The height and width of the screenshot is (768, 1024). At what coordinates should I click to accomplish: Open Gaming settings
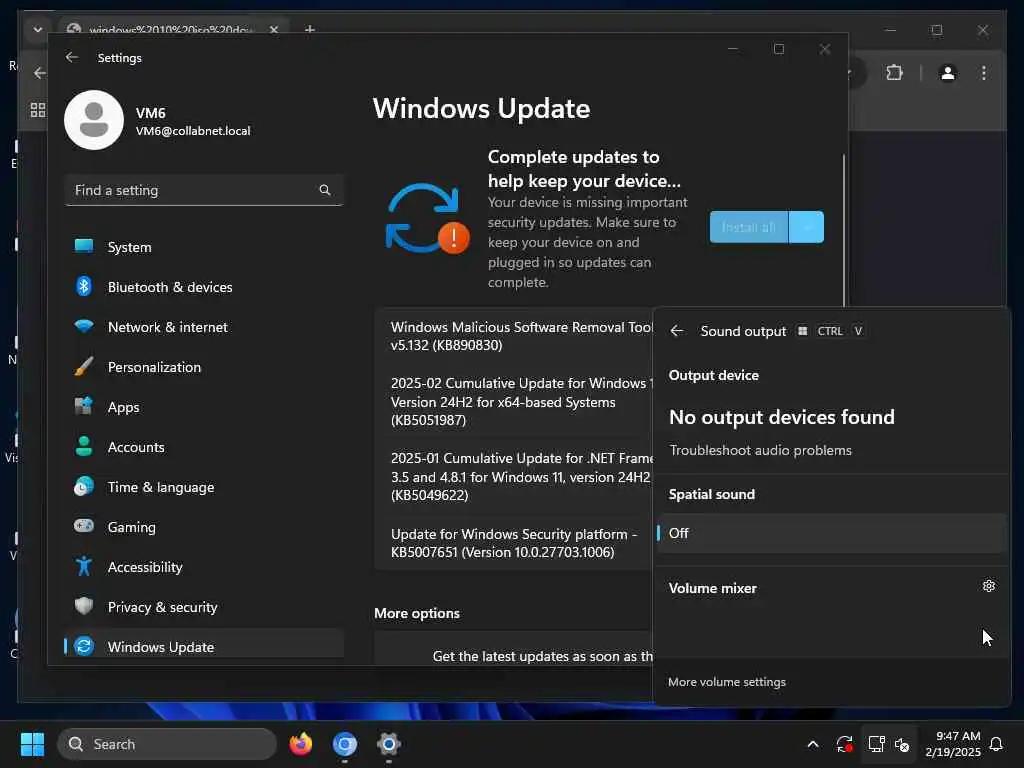pyautogui.click(x=204, y=526)
